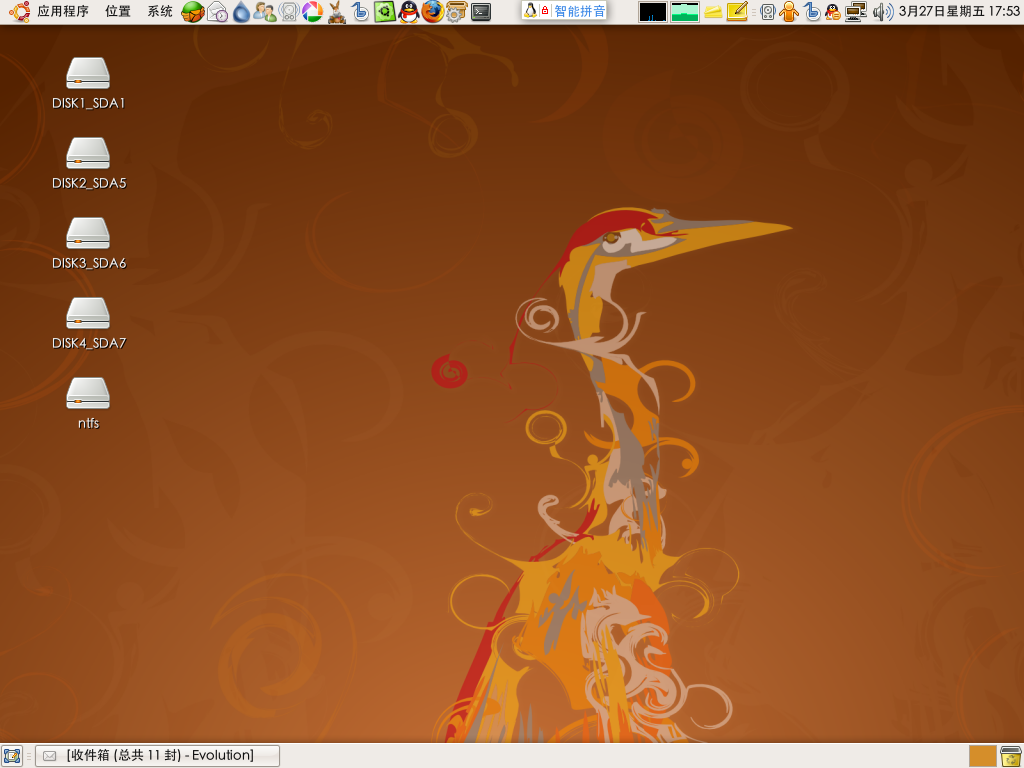Viewport: 1024px width, 768px height.
Task: Open the yellow notepad with pencil applet
Action: 737,12
